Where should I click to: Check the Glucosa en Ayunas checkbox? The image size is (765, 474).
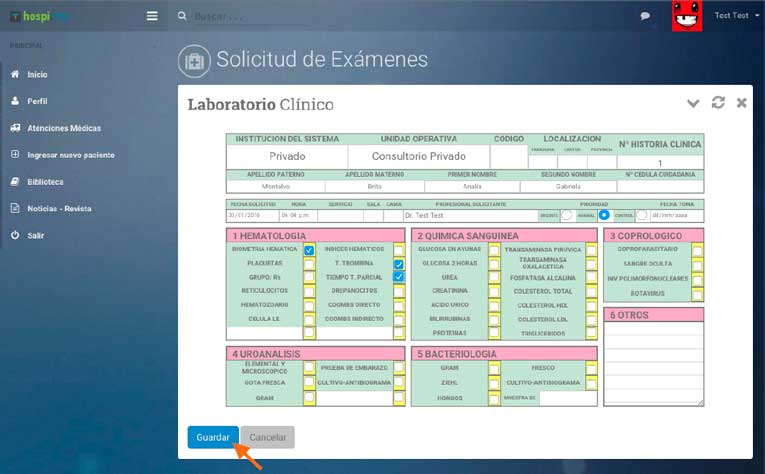[493, 250]
